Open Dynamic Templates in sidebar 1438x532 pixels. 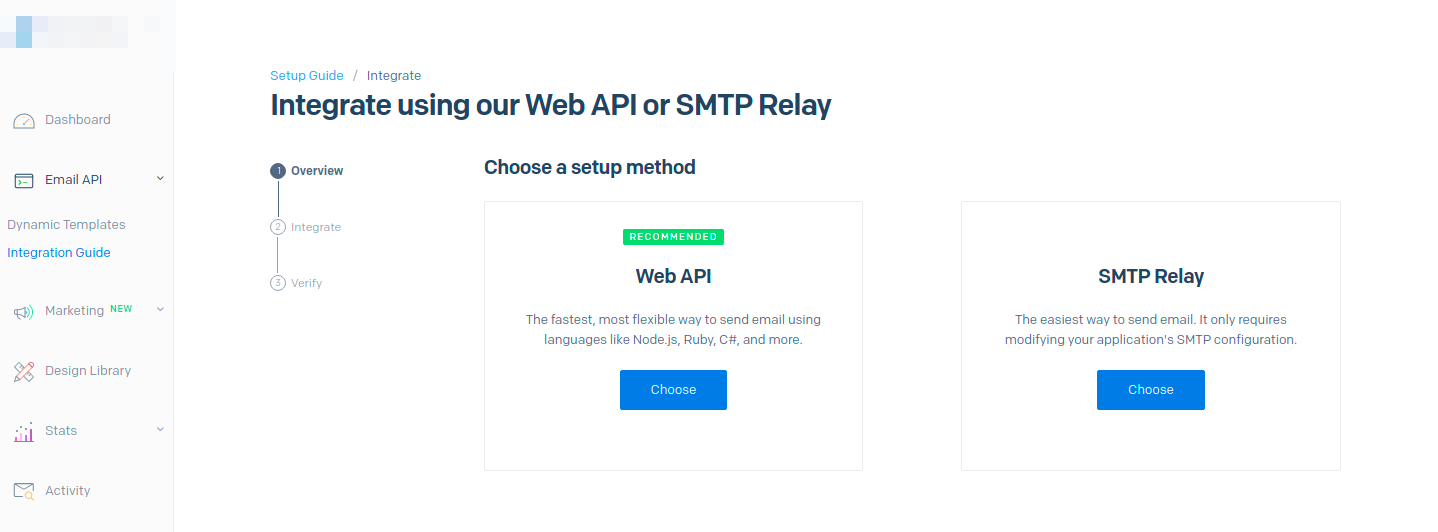pyautogui.click(x=66, y=225)
